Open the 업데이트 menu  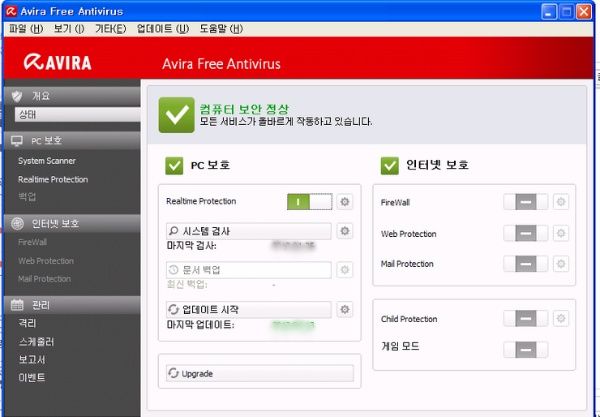point(163,29)
